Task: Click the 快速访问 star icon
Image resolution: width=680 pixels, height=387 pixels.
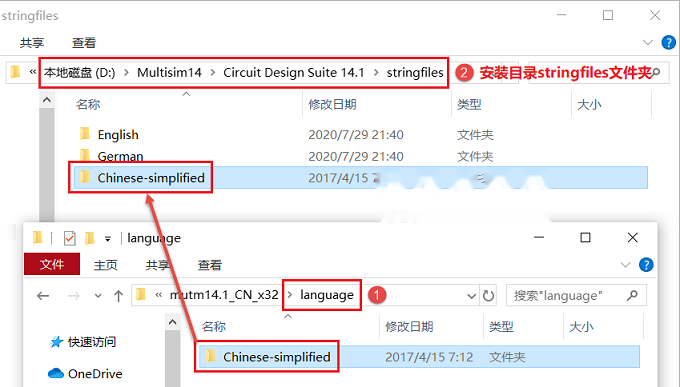Action: coord(56,342)
